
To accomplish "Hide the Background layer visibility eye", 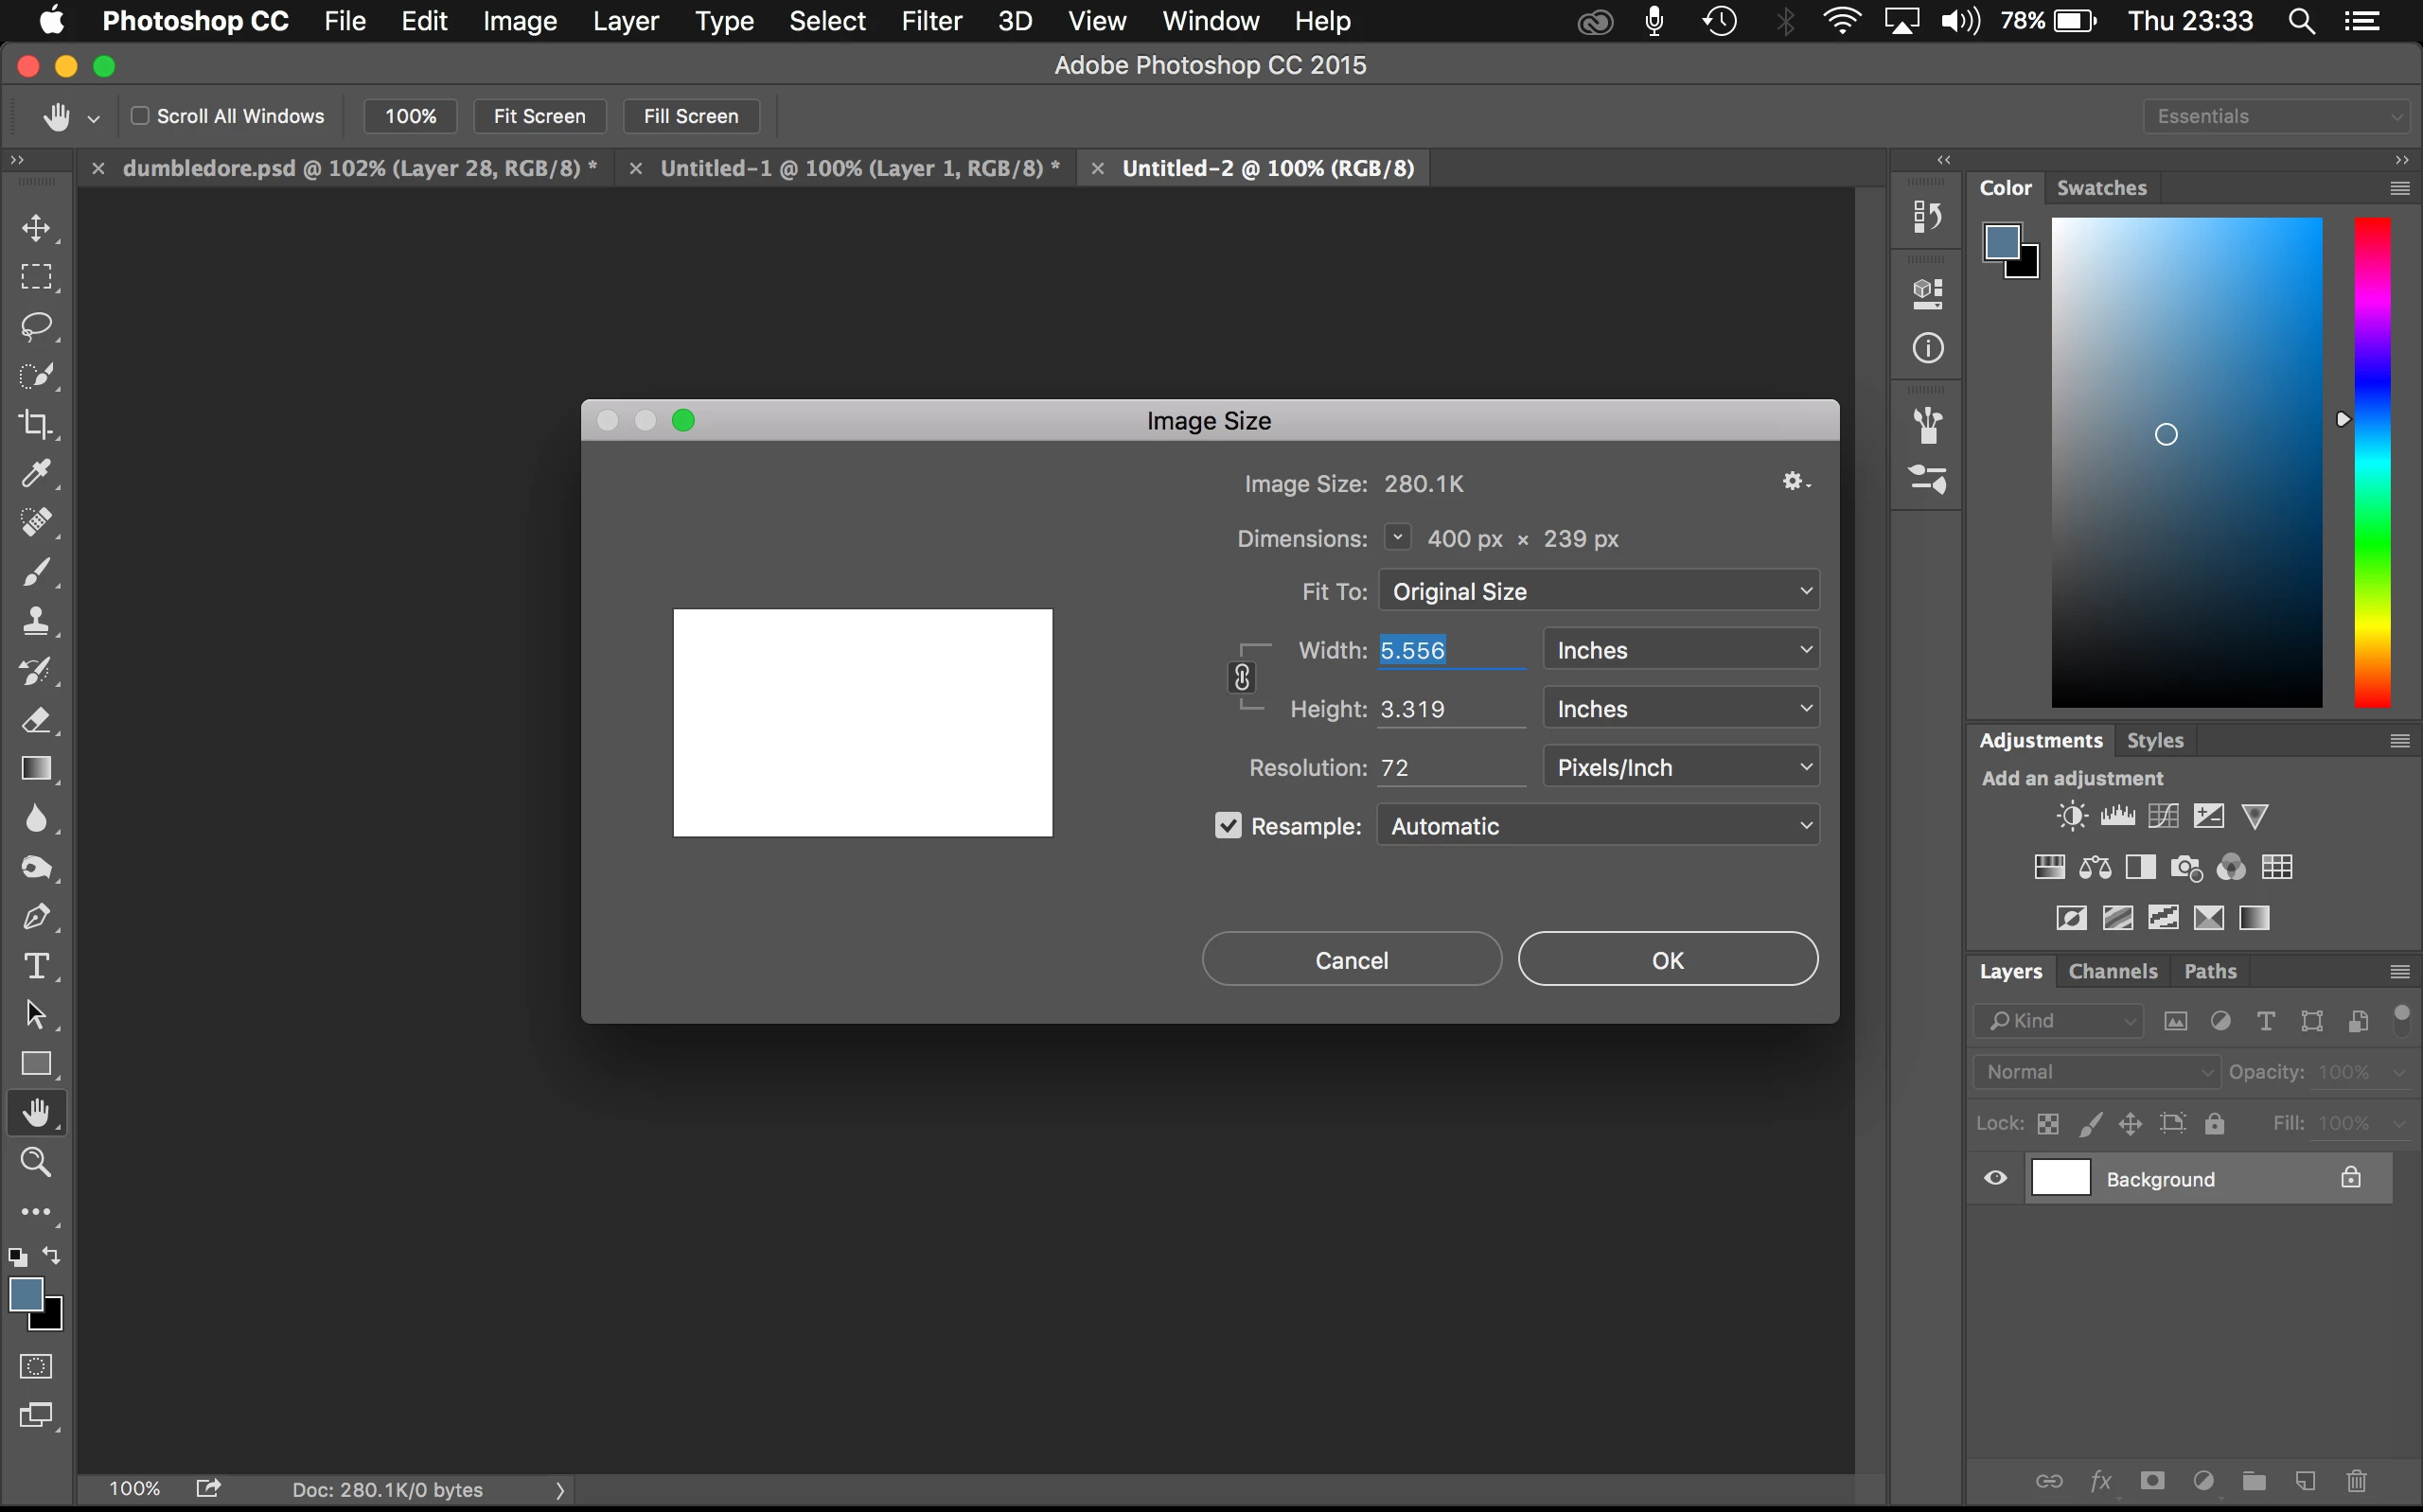I will pos(1995,1178).
